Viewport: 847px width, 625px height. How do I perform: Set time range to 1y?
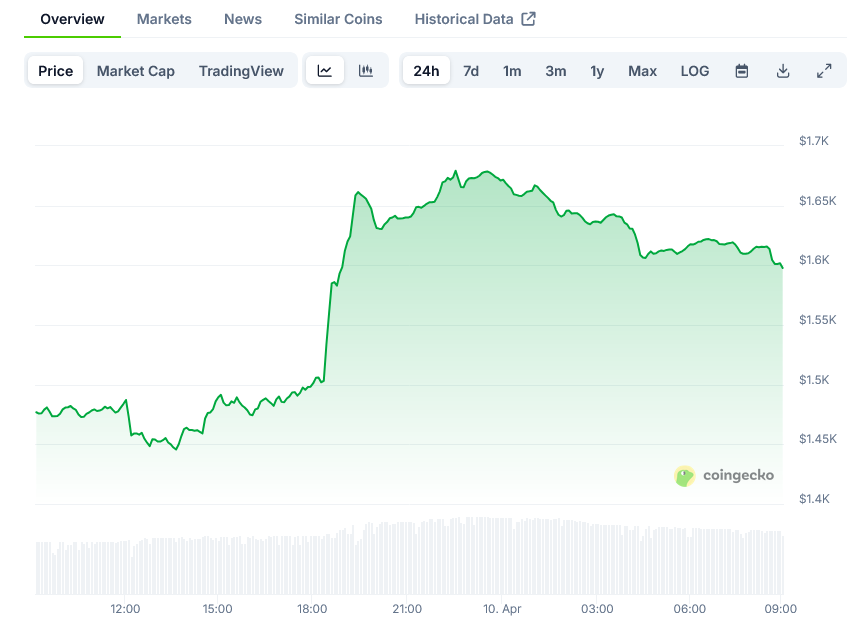(x=597, y=71)
